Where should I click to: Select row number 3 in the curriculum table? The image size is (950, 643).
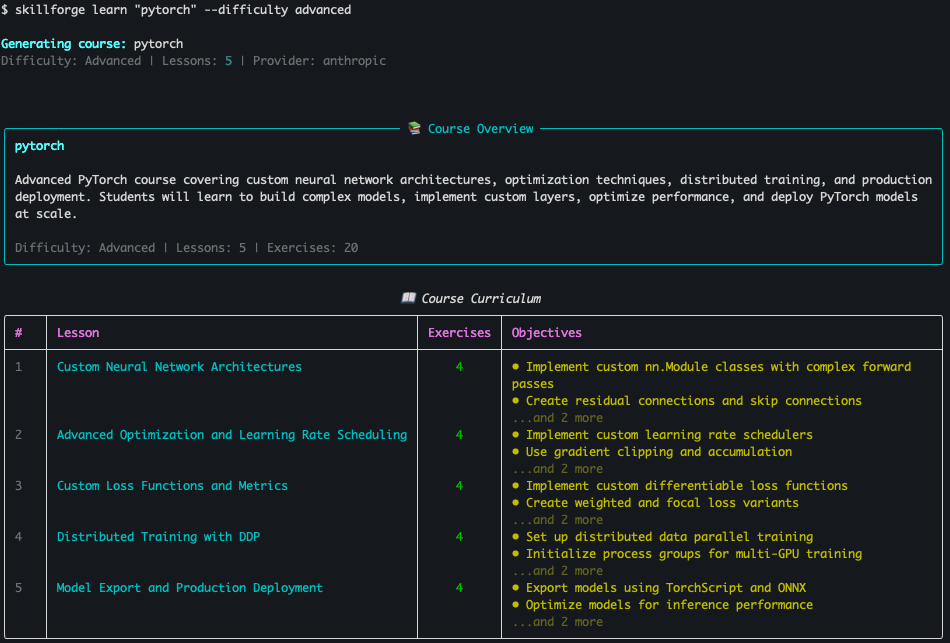19,485
